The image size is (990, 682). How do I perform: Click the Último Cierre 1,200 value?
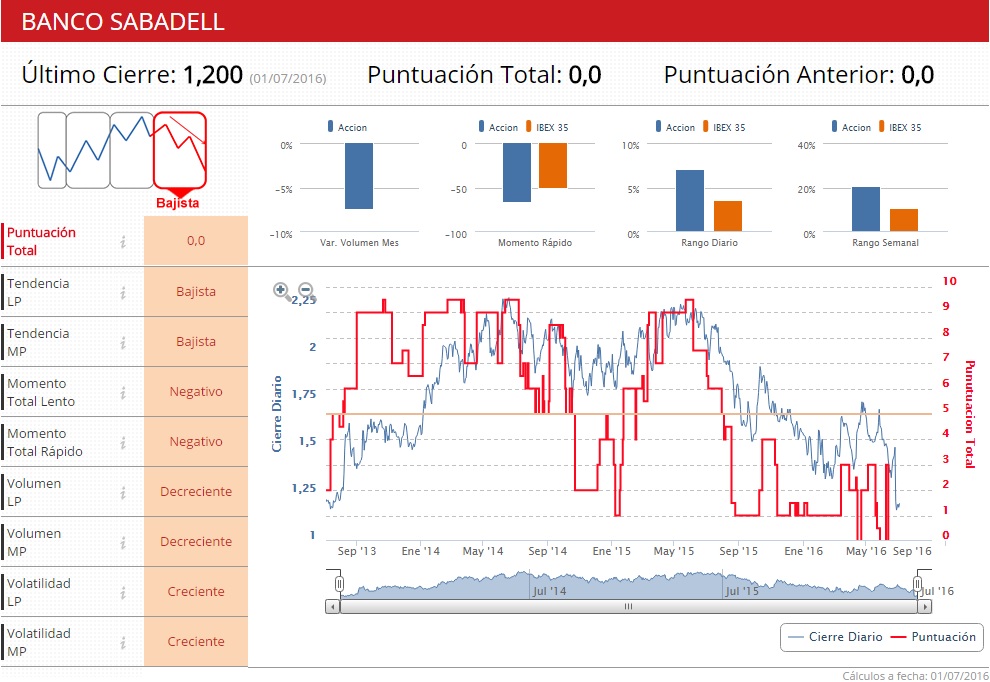pos(213,75)
